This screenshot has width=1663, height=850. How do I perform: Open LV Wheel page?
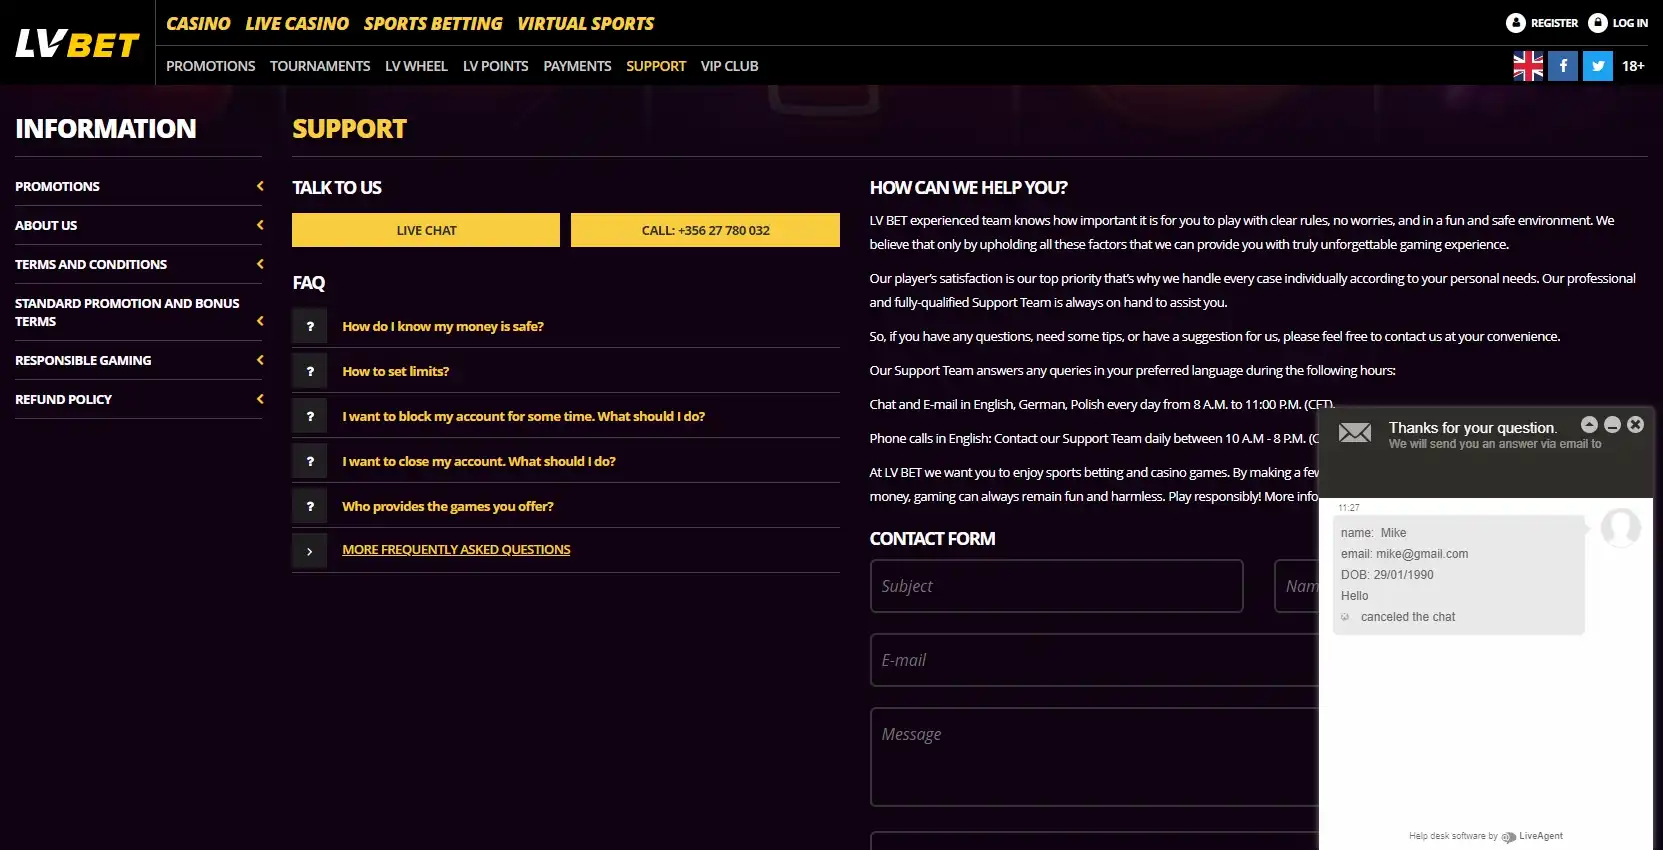pos(416,66)
